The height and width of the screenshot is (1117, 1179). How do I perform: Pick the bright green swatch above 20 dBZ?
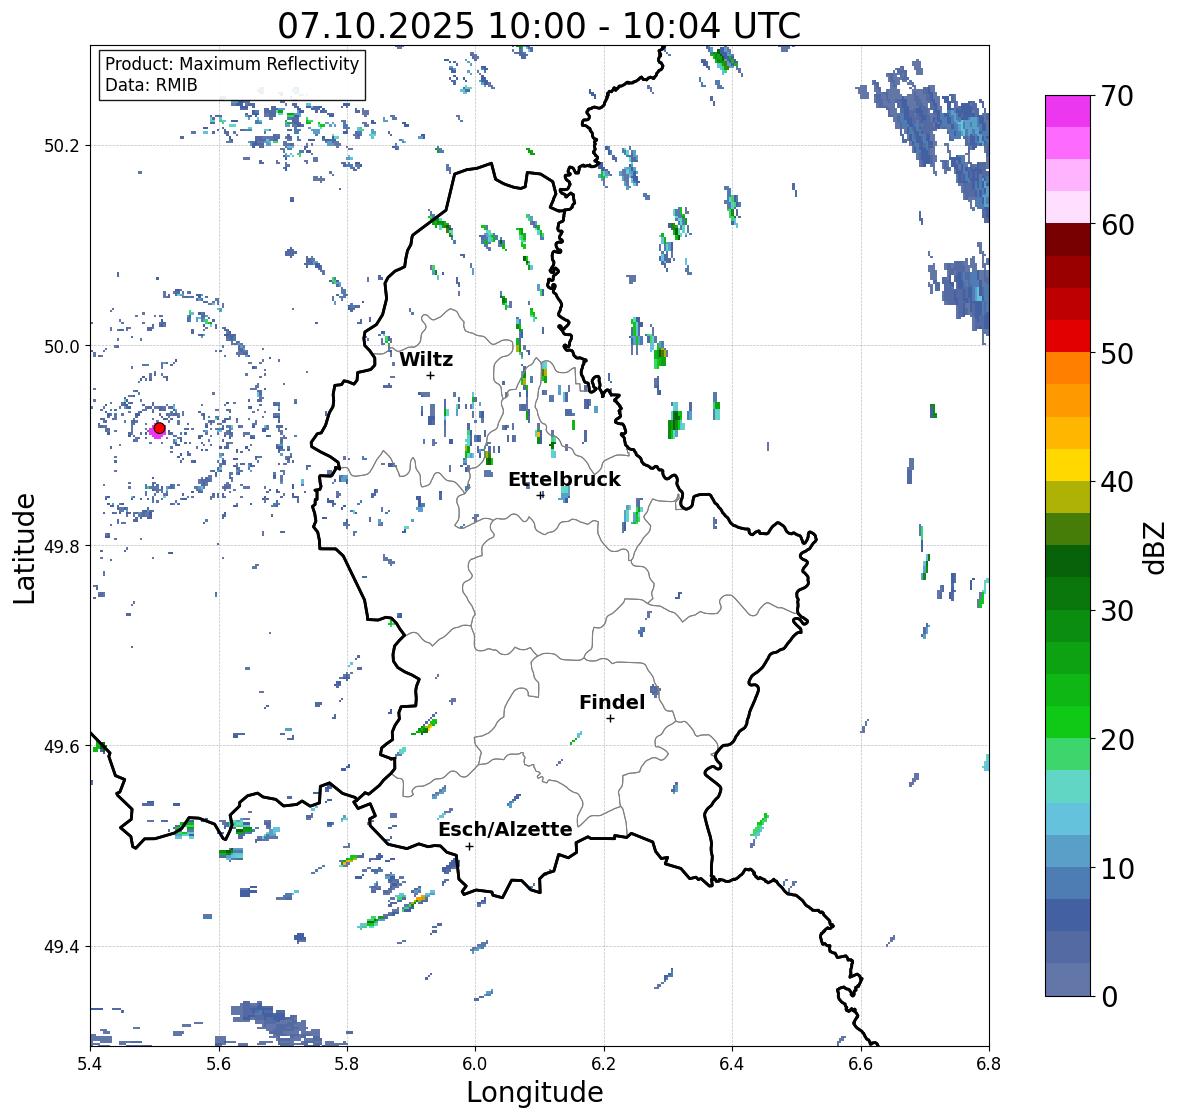[x=1068, y=722]
